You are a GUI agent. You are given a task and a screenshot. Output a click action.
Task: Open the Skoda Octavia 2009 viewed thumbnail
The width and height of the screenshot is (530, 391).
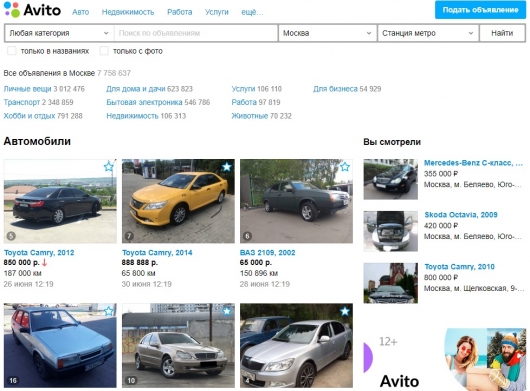point(390,231)
